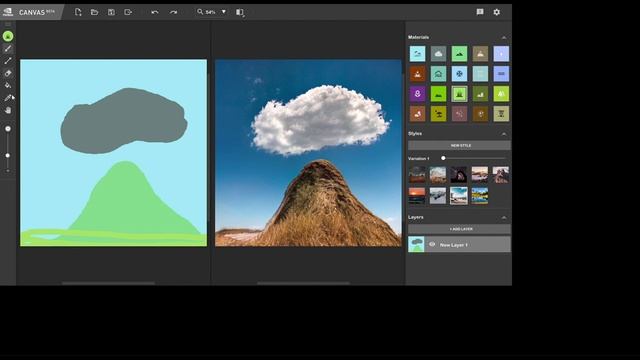Open a file with the folder icon
This screenshot has width=640, height=360.
[x=94, y=12]
